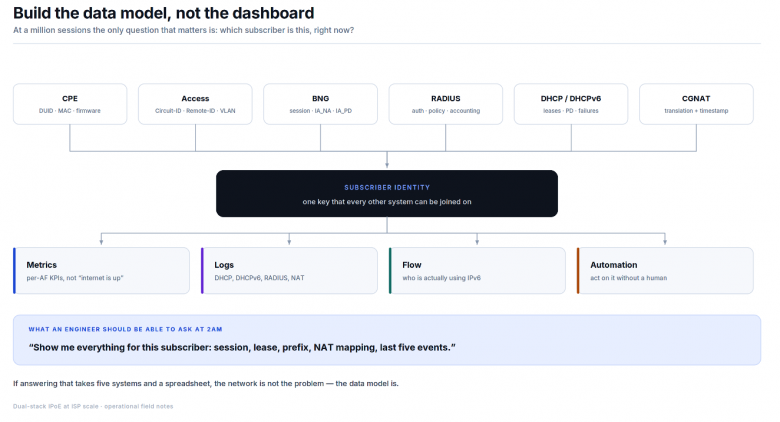Click the BNG session box

pyautogui.click(x=320, y=104)
